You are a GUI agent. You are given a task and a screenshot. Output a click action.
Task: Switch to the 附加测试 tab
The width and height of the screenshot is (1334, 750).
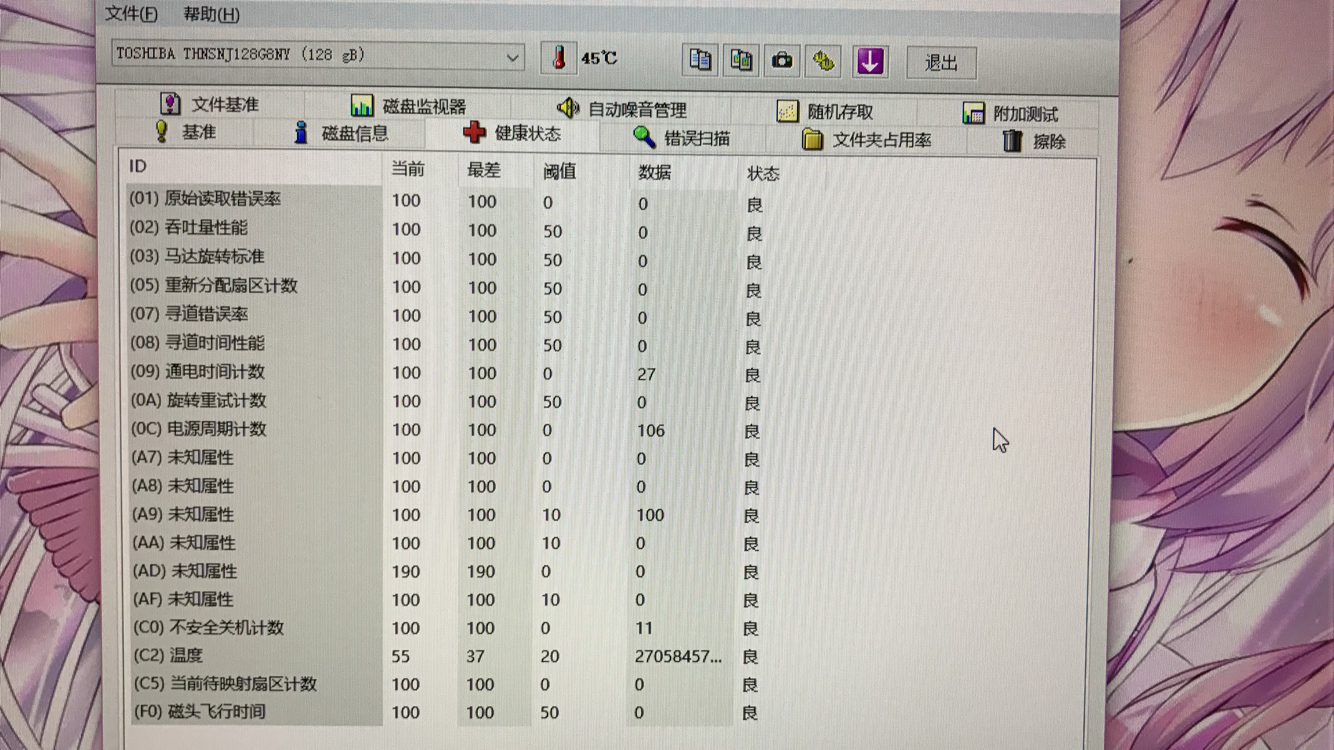(x=1009, y=113)
